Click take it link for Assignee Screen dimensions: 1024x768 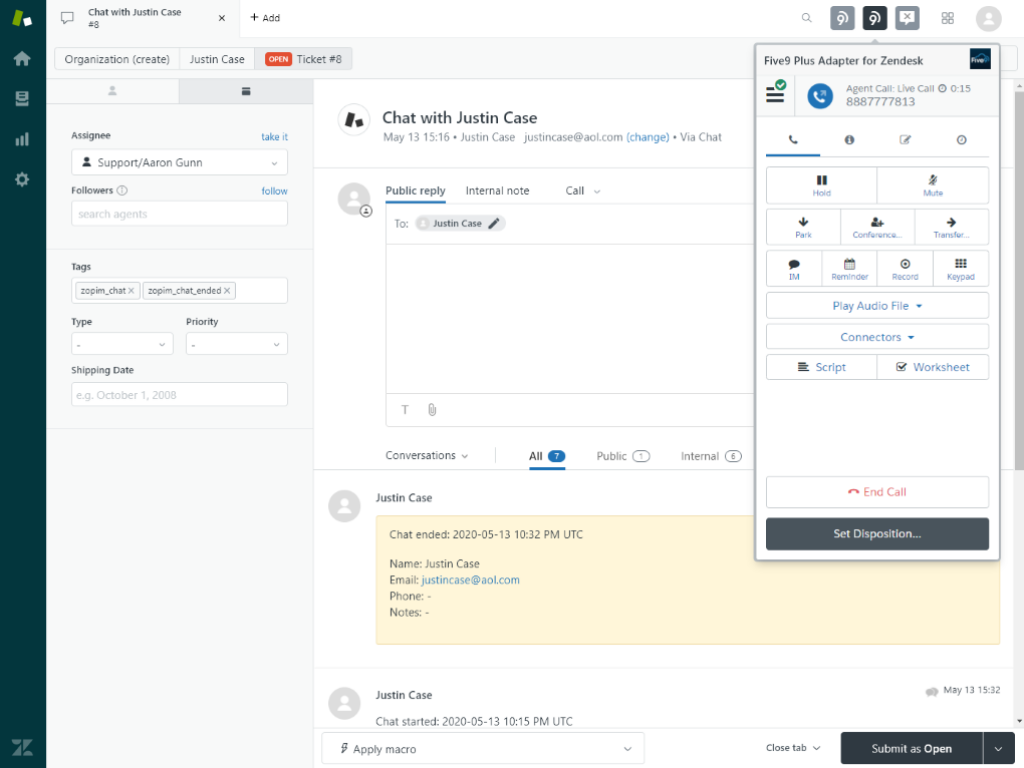pyautogui.click(x=274, y=136)
